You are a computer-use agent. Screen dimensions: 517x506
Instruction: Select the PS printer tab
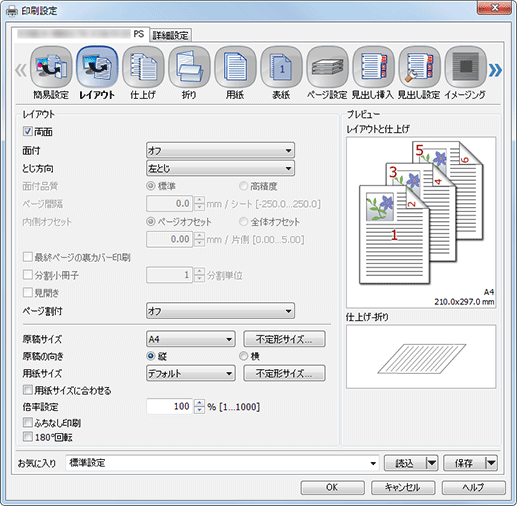[81, 34]
